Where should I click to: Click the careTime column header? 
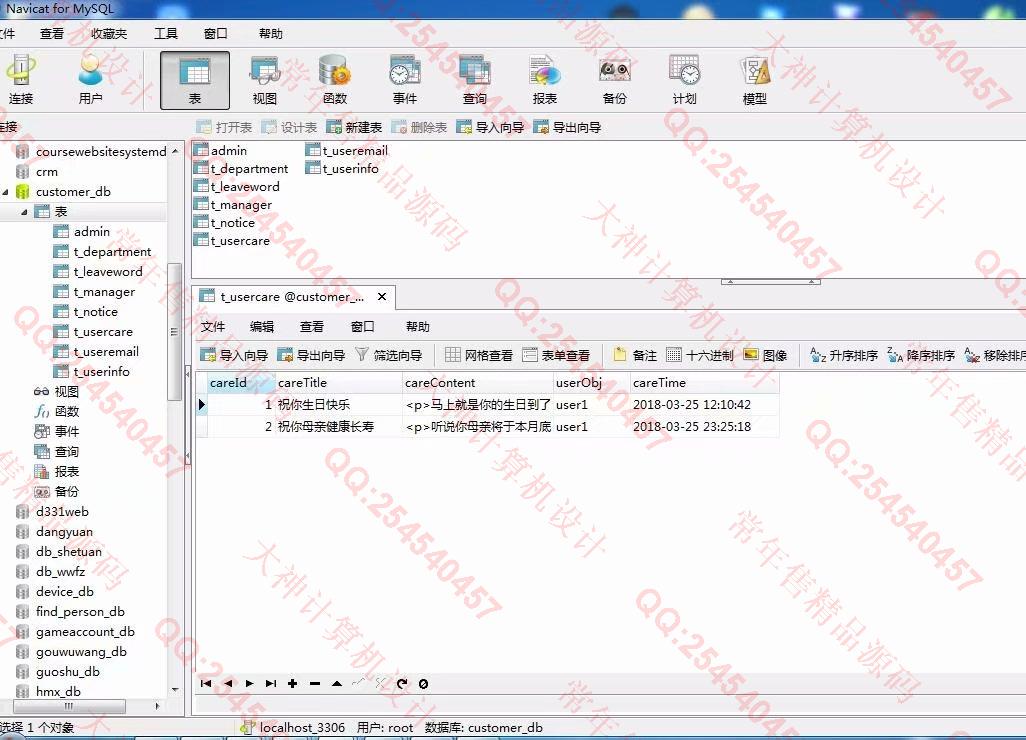pos(705,383)
